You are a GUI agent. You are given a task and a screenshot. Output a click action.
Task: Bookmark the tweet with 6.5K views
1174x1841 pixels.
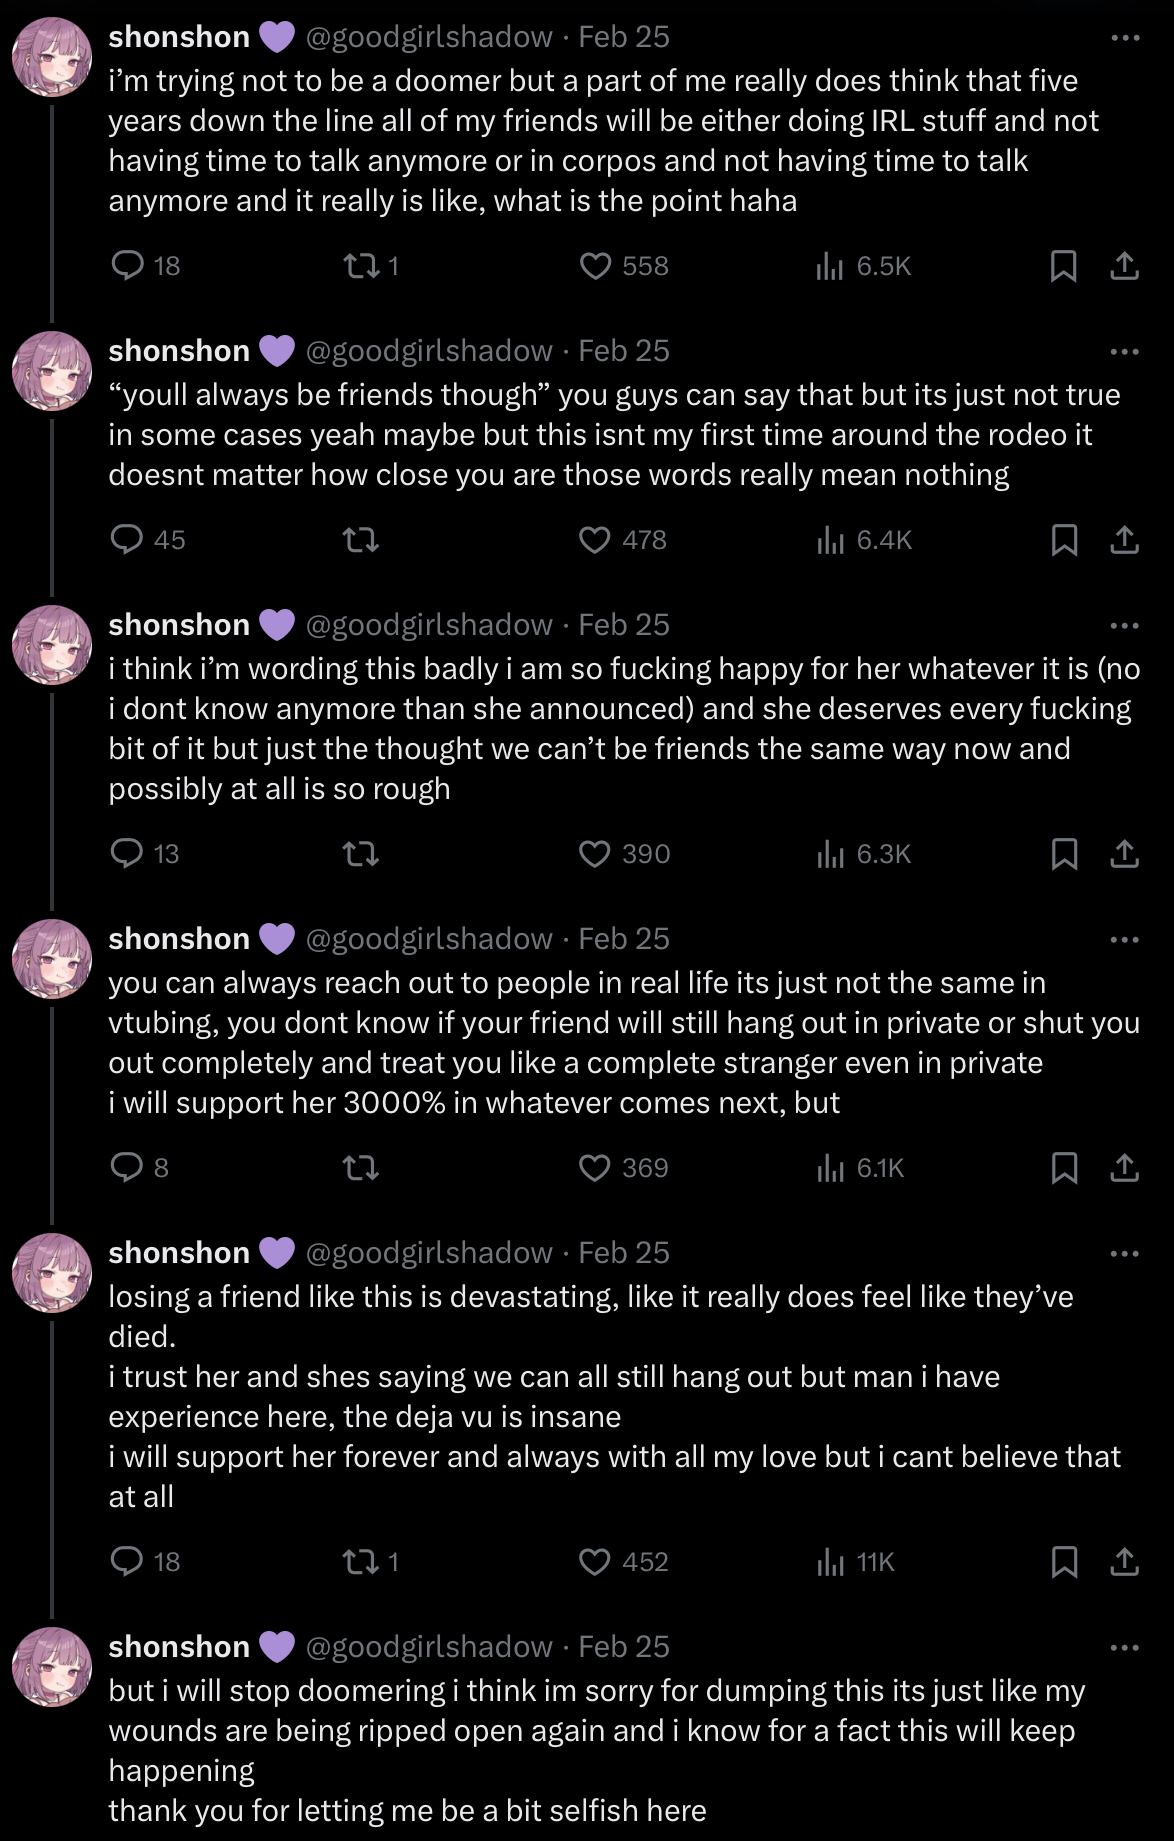[1063, 266]
